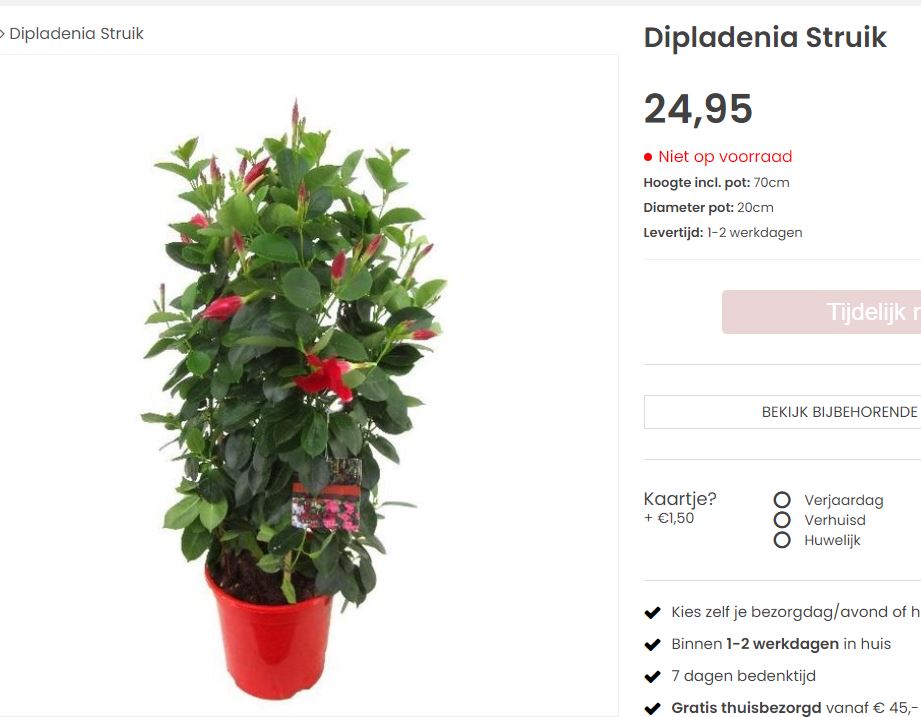This screenshot has width=921, height=717.
Task: Click the Dipladenia Struik breadcrumb link
Action: pos(76,33)
